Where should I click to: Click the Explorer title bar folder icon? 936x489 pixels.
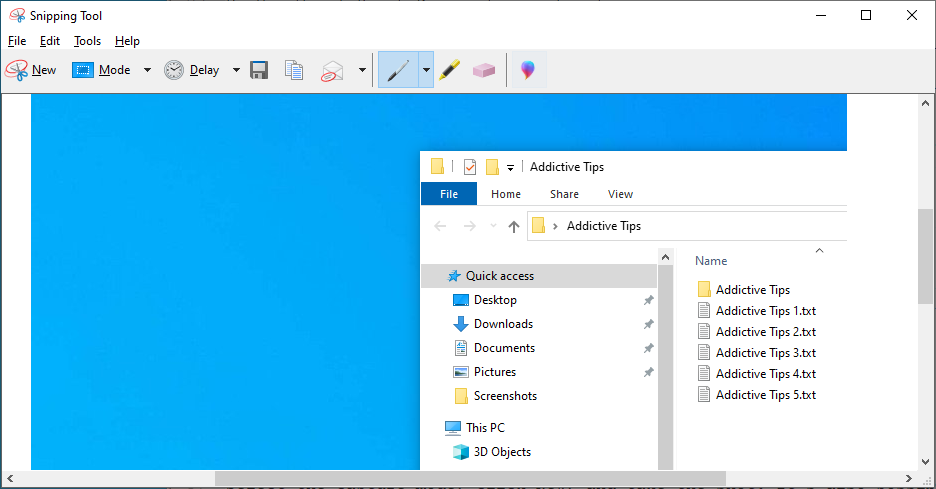pyautogui.click(x=438, y=166)
